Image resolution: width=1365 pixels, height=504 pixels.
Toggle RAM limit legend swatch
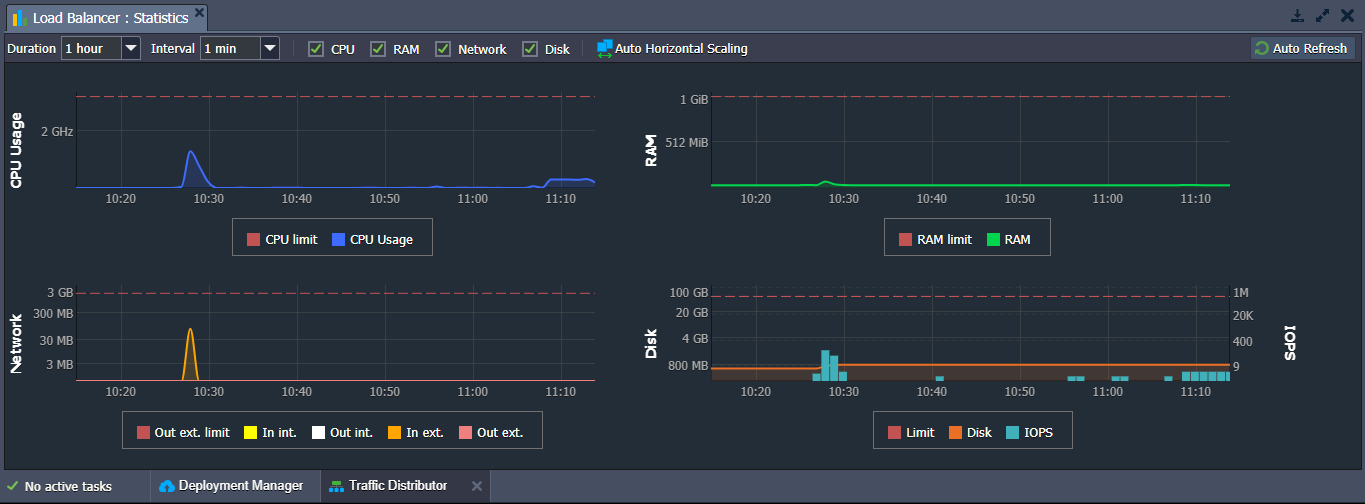905,239
